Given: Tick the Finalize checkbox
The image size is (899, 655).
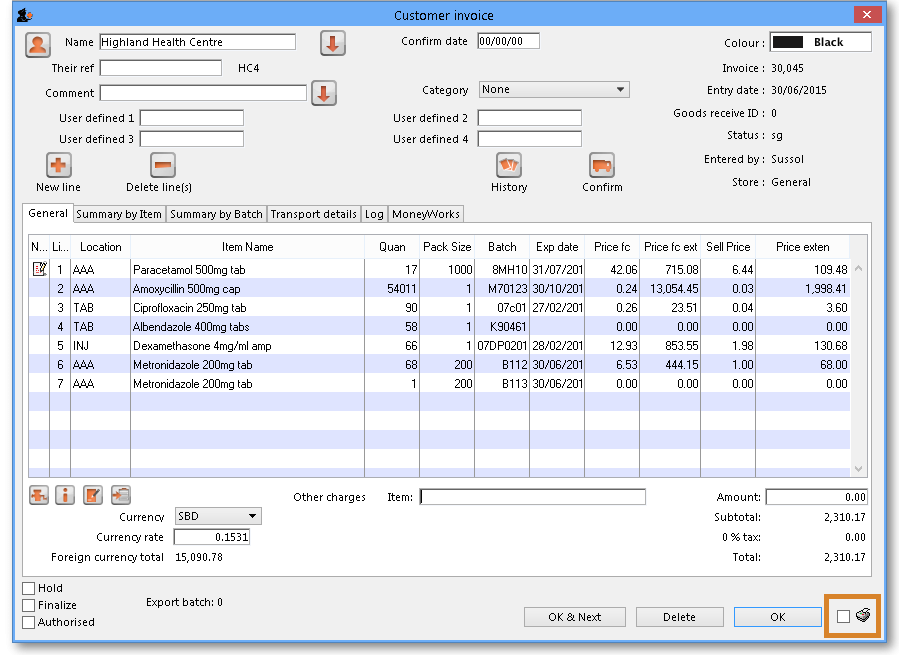Looking at the screenshot, I should 29,605.
